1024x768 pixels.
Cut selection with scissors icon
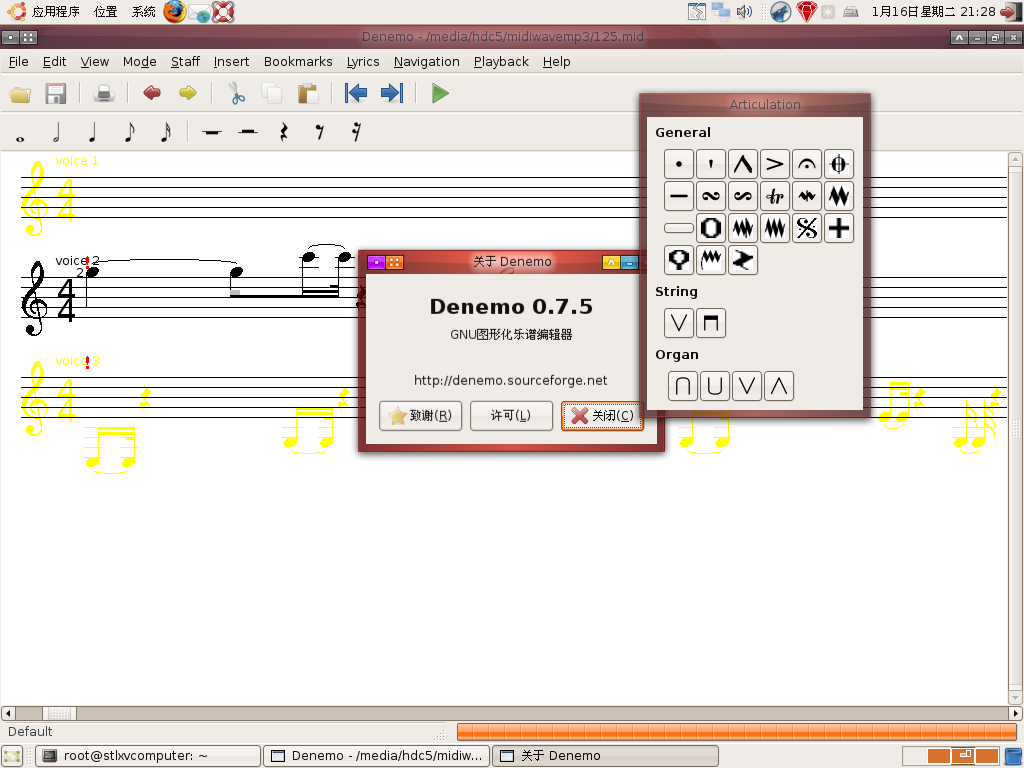(236, 94)
